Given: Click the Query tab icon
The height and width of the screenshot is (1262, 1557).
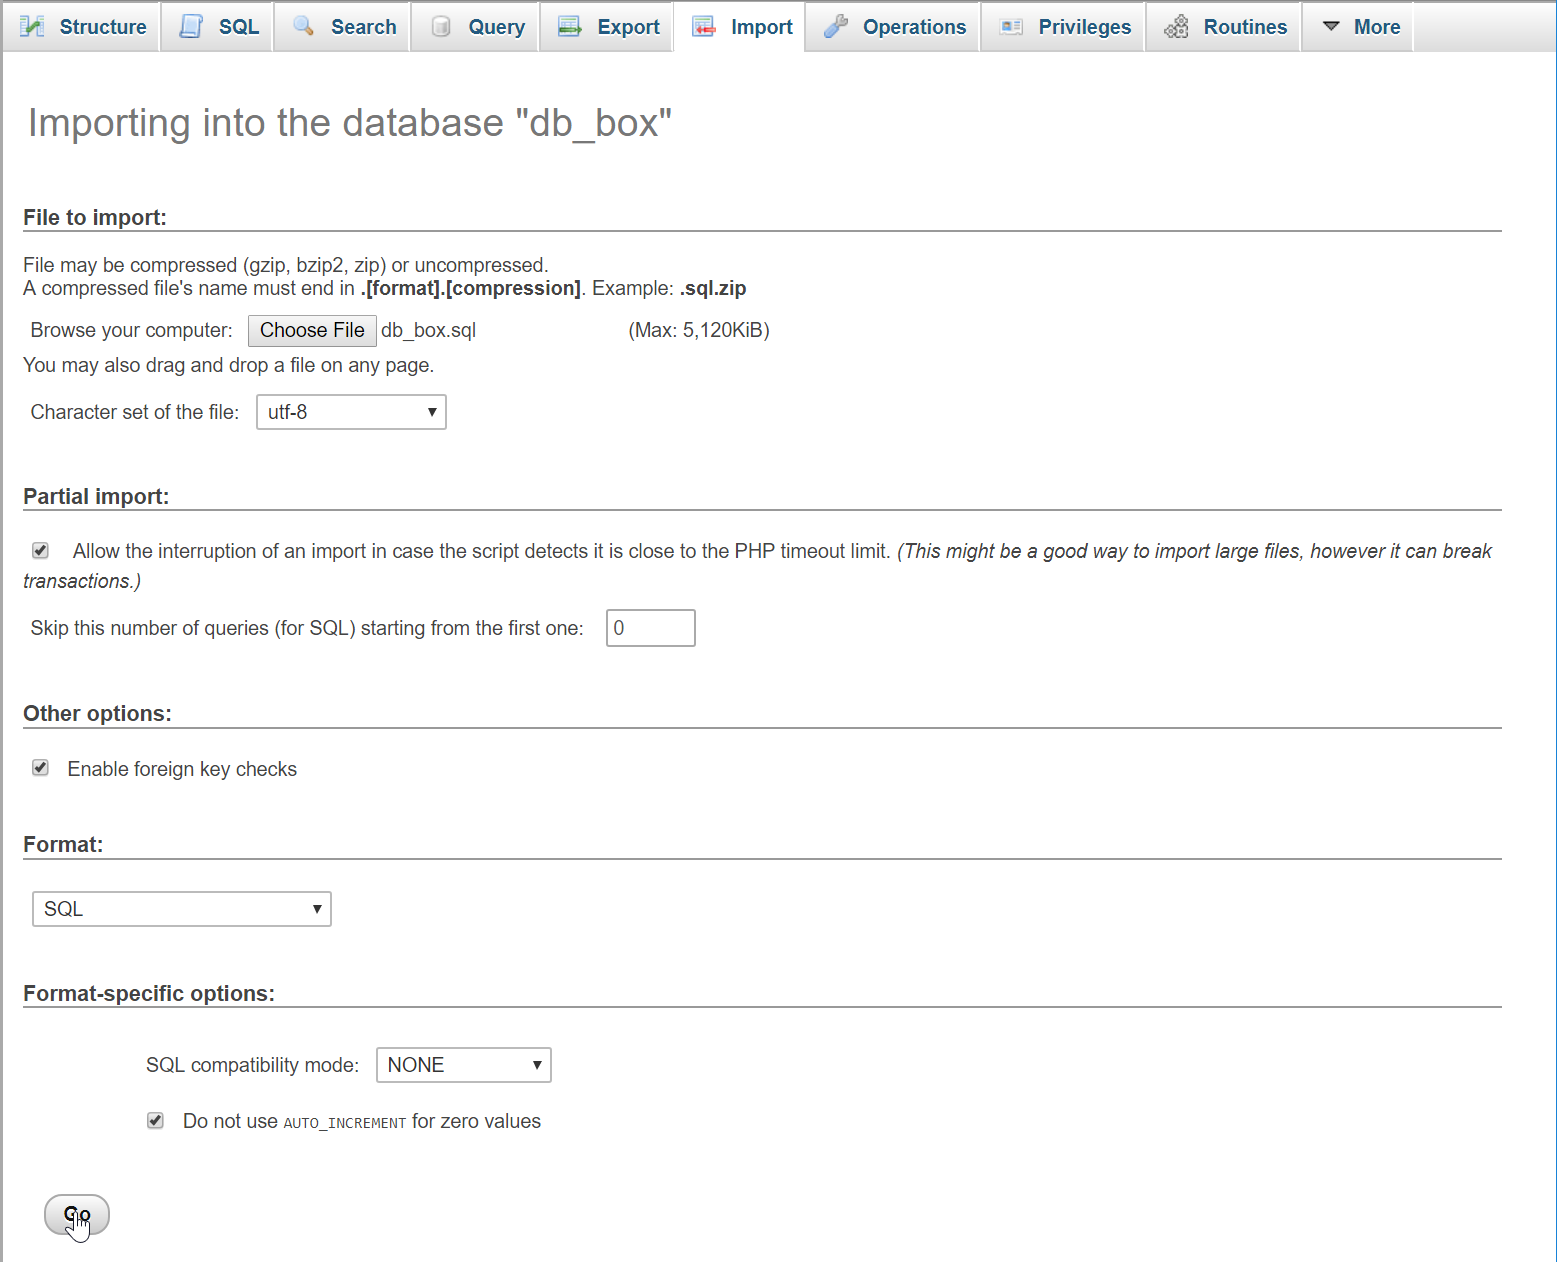Looking at the screenshot, I should [x=440, y=27].
